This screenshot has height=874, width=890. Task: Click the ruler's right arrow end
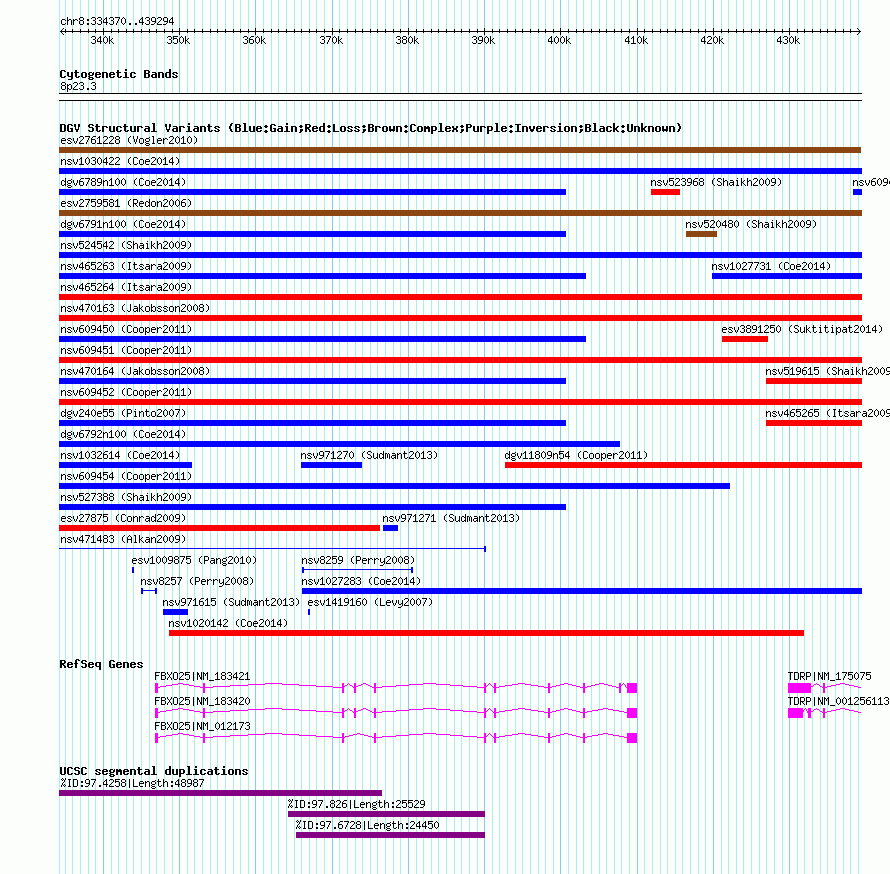pyautogui.click(x=859, y=32)
